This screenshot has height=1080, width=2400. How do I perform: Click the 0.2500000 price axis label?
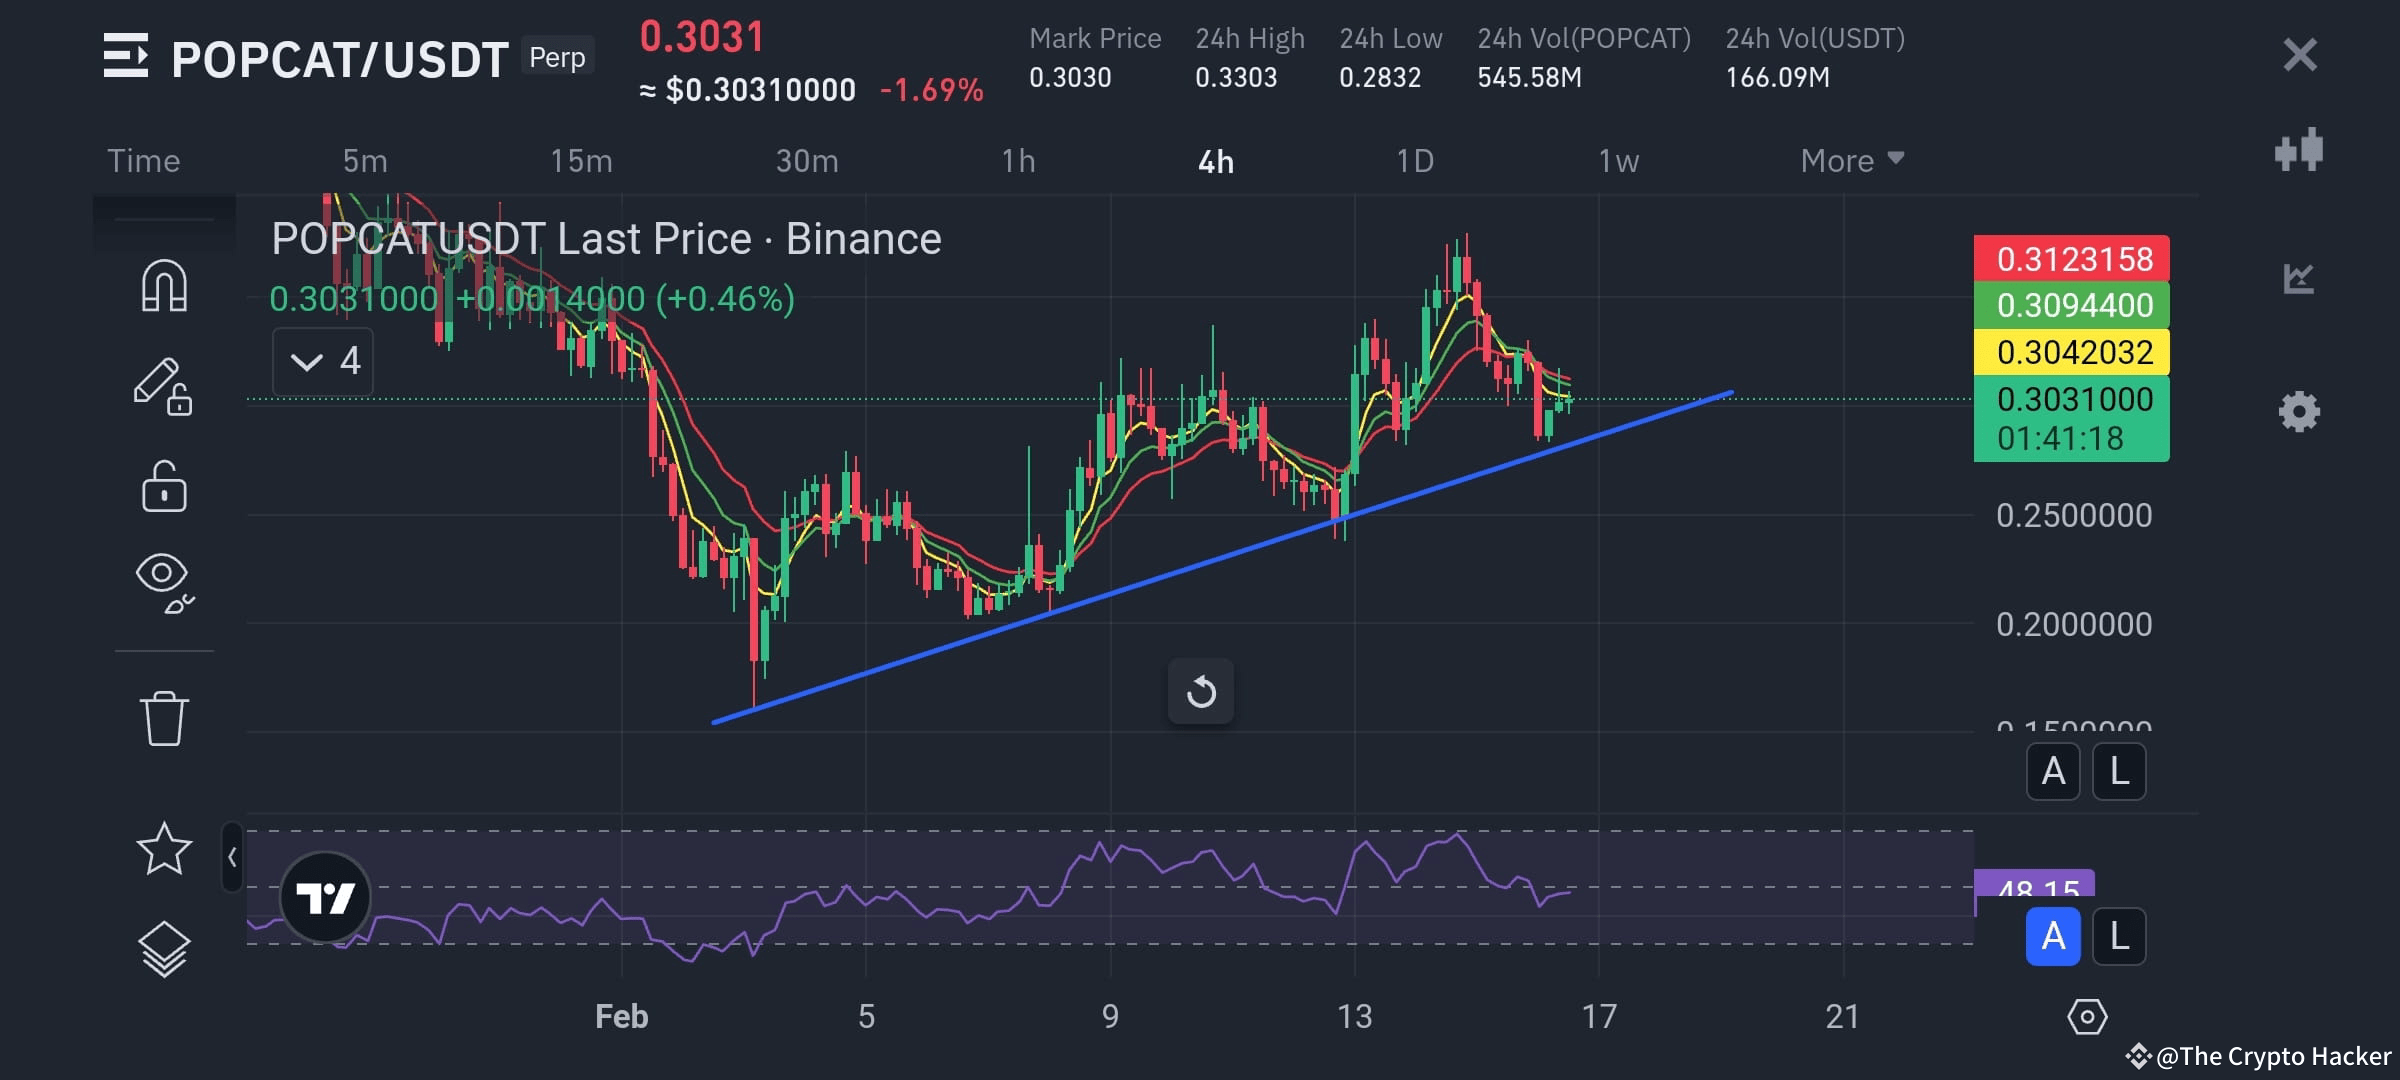coord(2074,515)
